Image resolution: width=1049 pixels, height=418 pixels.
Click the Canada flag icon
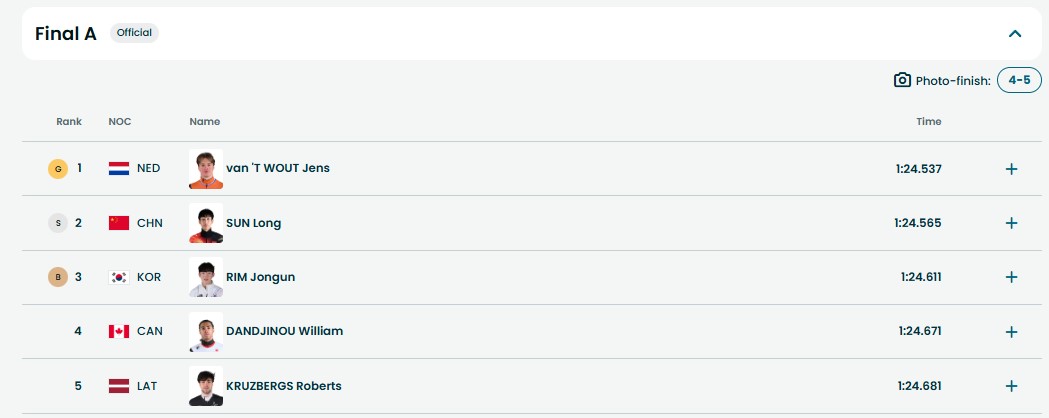(x=119, y=332)
